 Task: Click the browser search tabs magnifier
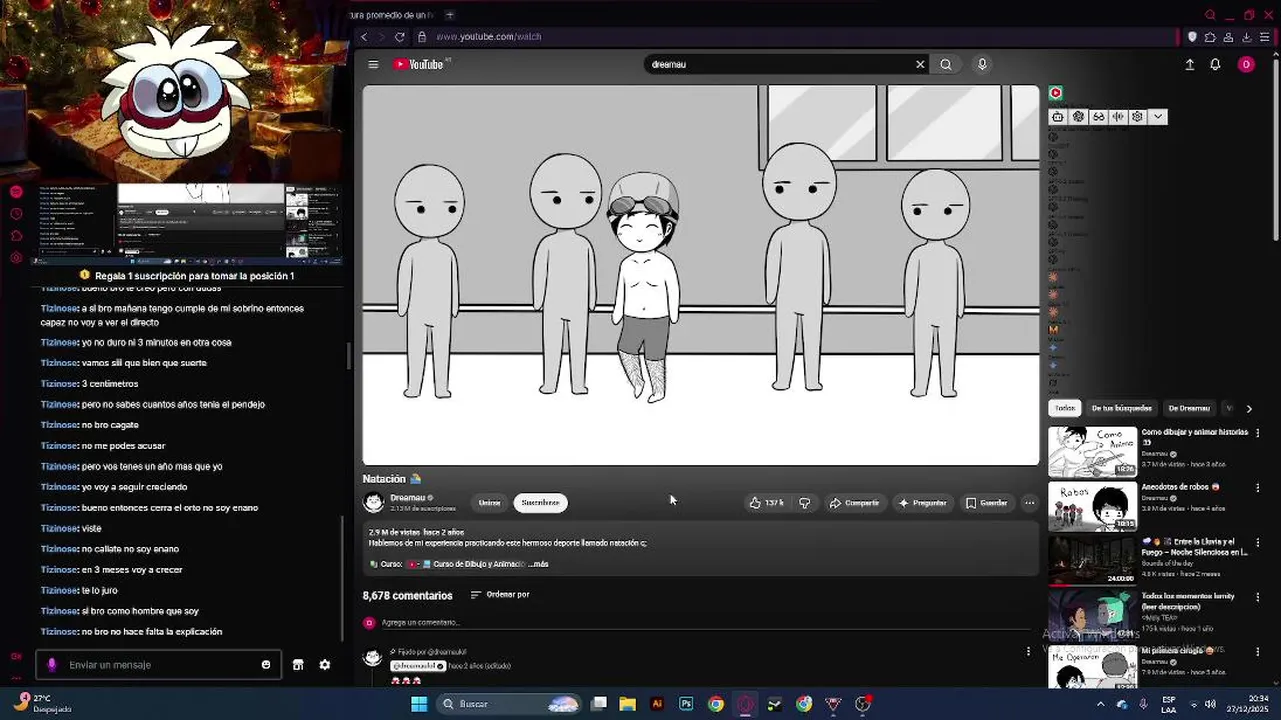click(1210, 15)
